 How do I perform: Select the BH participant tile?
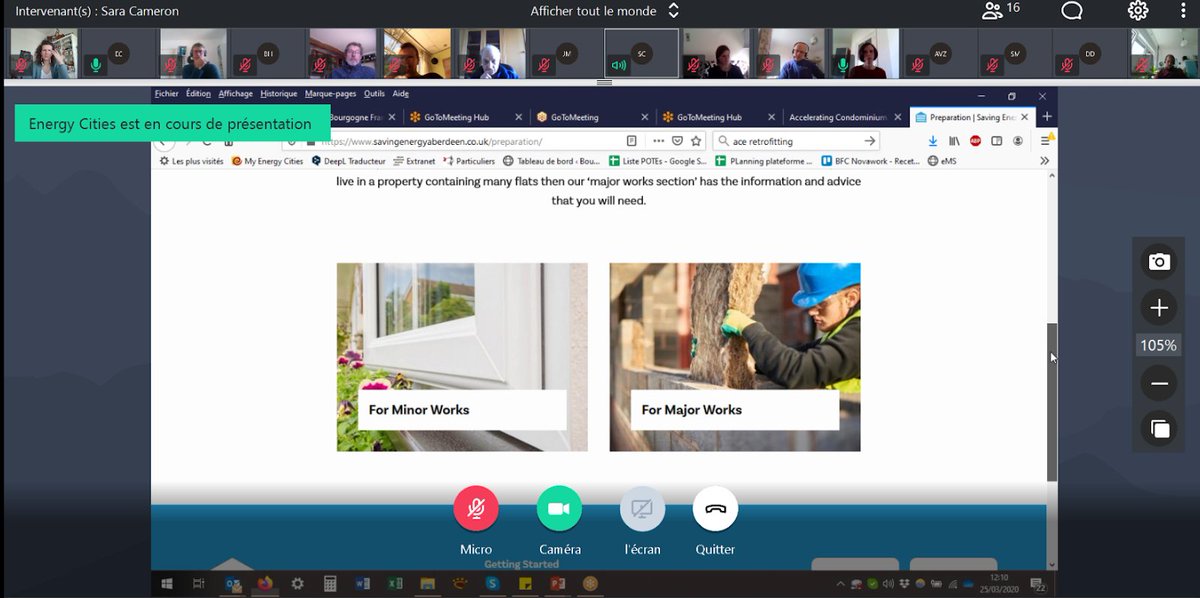(x=268, y=53)
